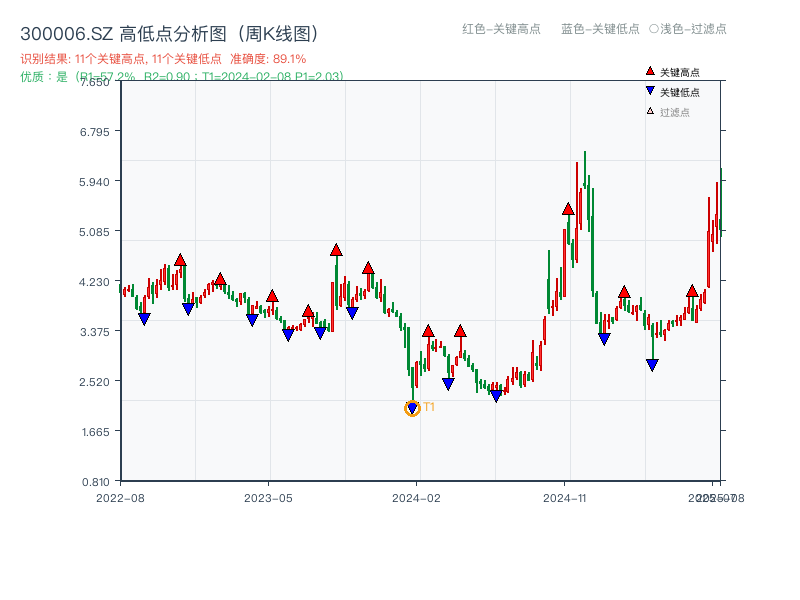Click the 2024-02 x-axis date label

pos(416,498)
